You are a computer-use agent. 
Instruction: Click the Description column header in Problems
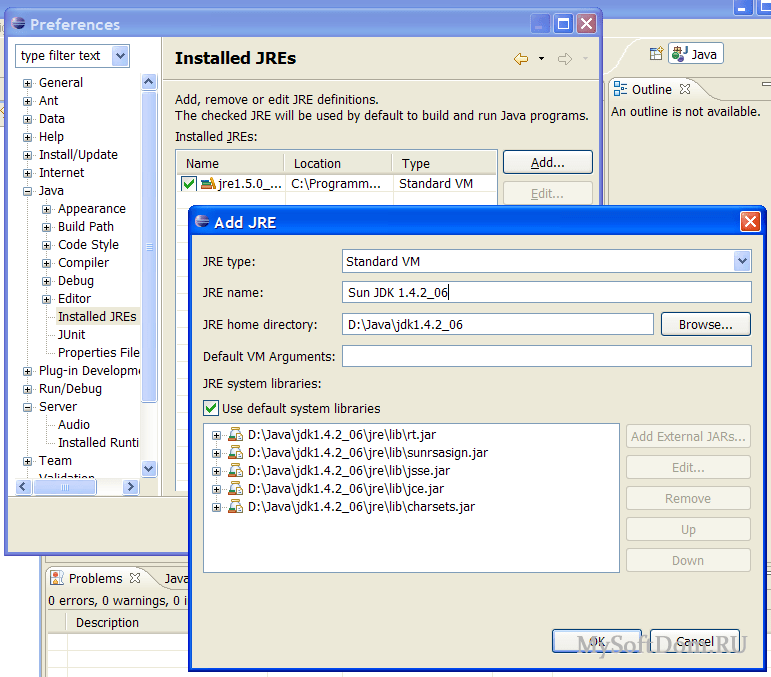coord(127,622)
